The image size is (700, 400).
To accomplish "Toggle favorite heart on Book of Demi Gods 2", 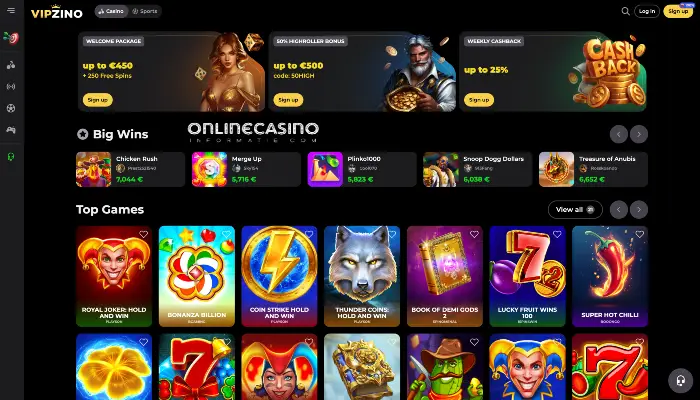I will pos(474,234).
